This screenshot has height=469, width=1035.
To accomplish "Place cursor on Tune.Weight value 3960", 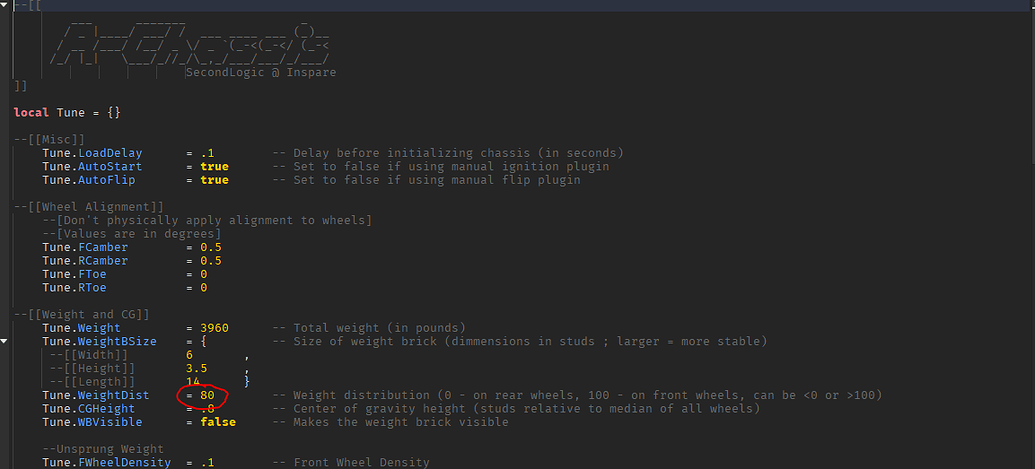I will [214, 328].
